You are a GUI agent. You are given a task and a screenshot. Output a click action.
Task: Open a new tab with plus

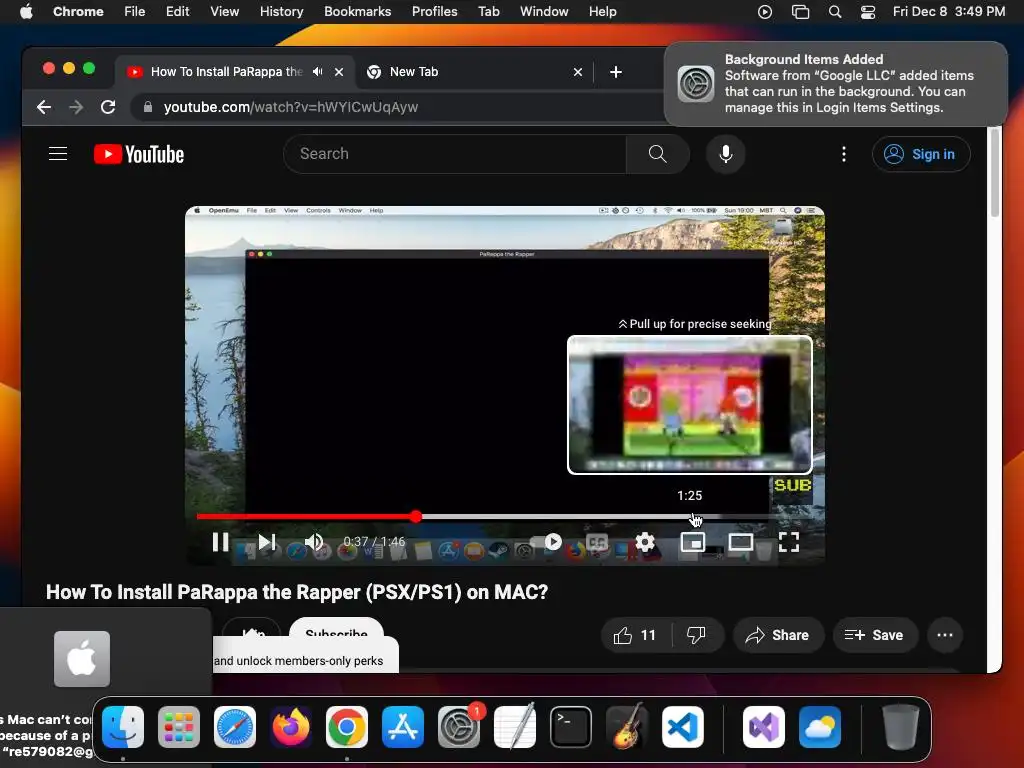click(615, 72)
